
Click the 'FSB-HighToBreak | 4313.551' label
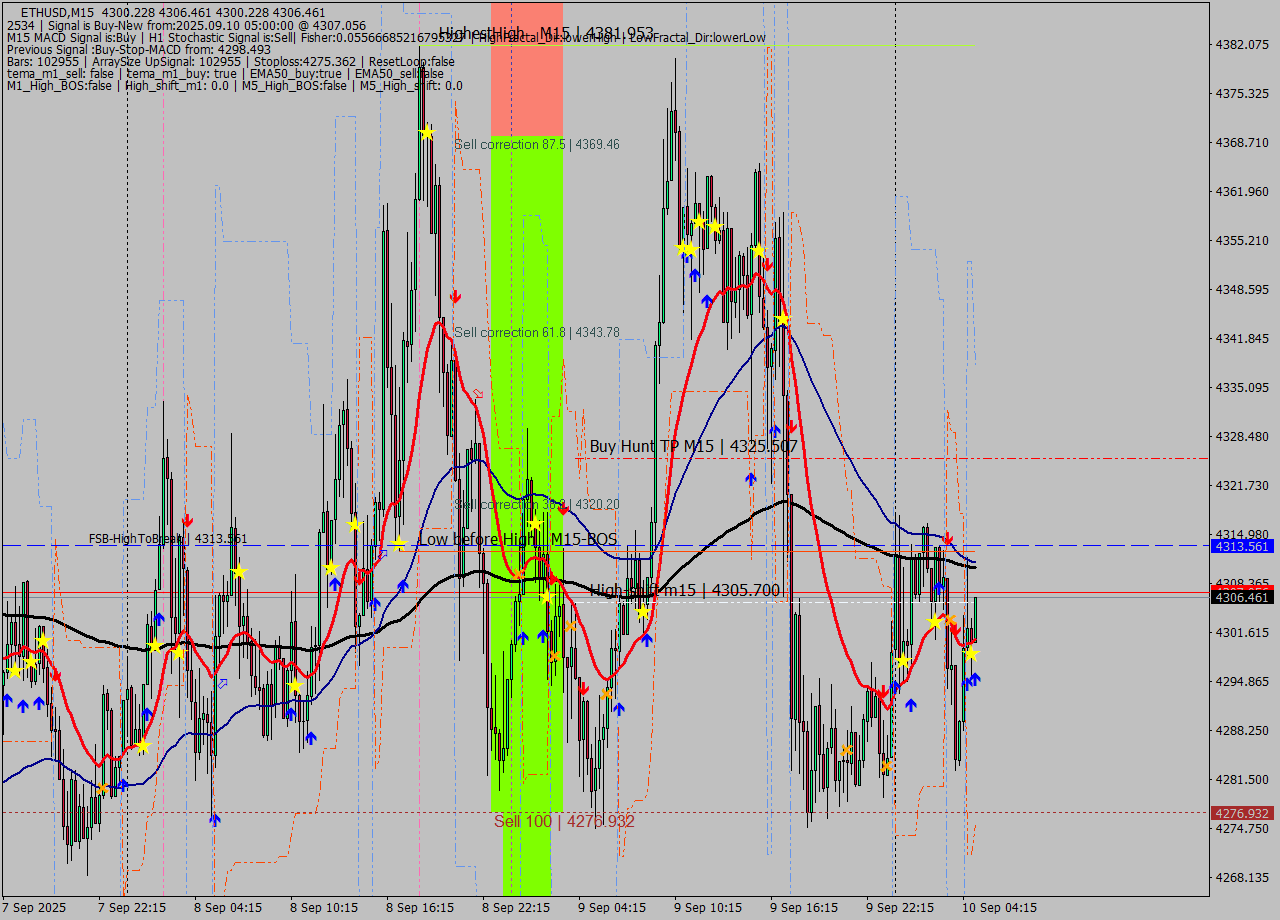(168, 538)
